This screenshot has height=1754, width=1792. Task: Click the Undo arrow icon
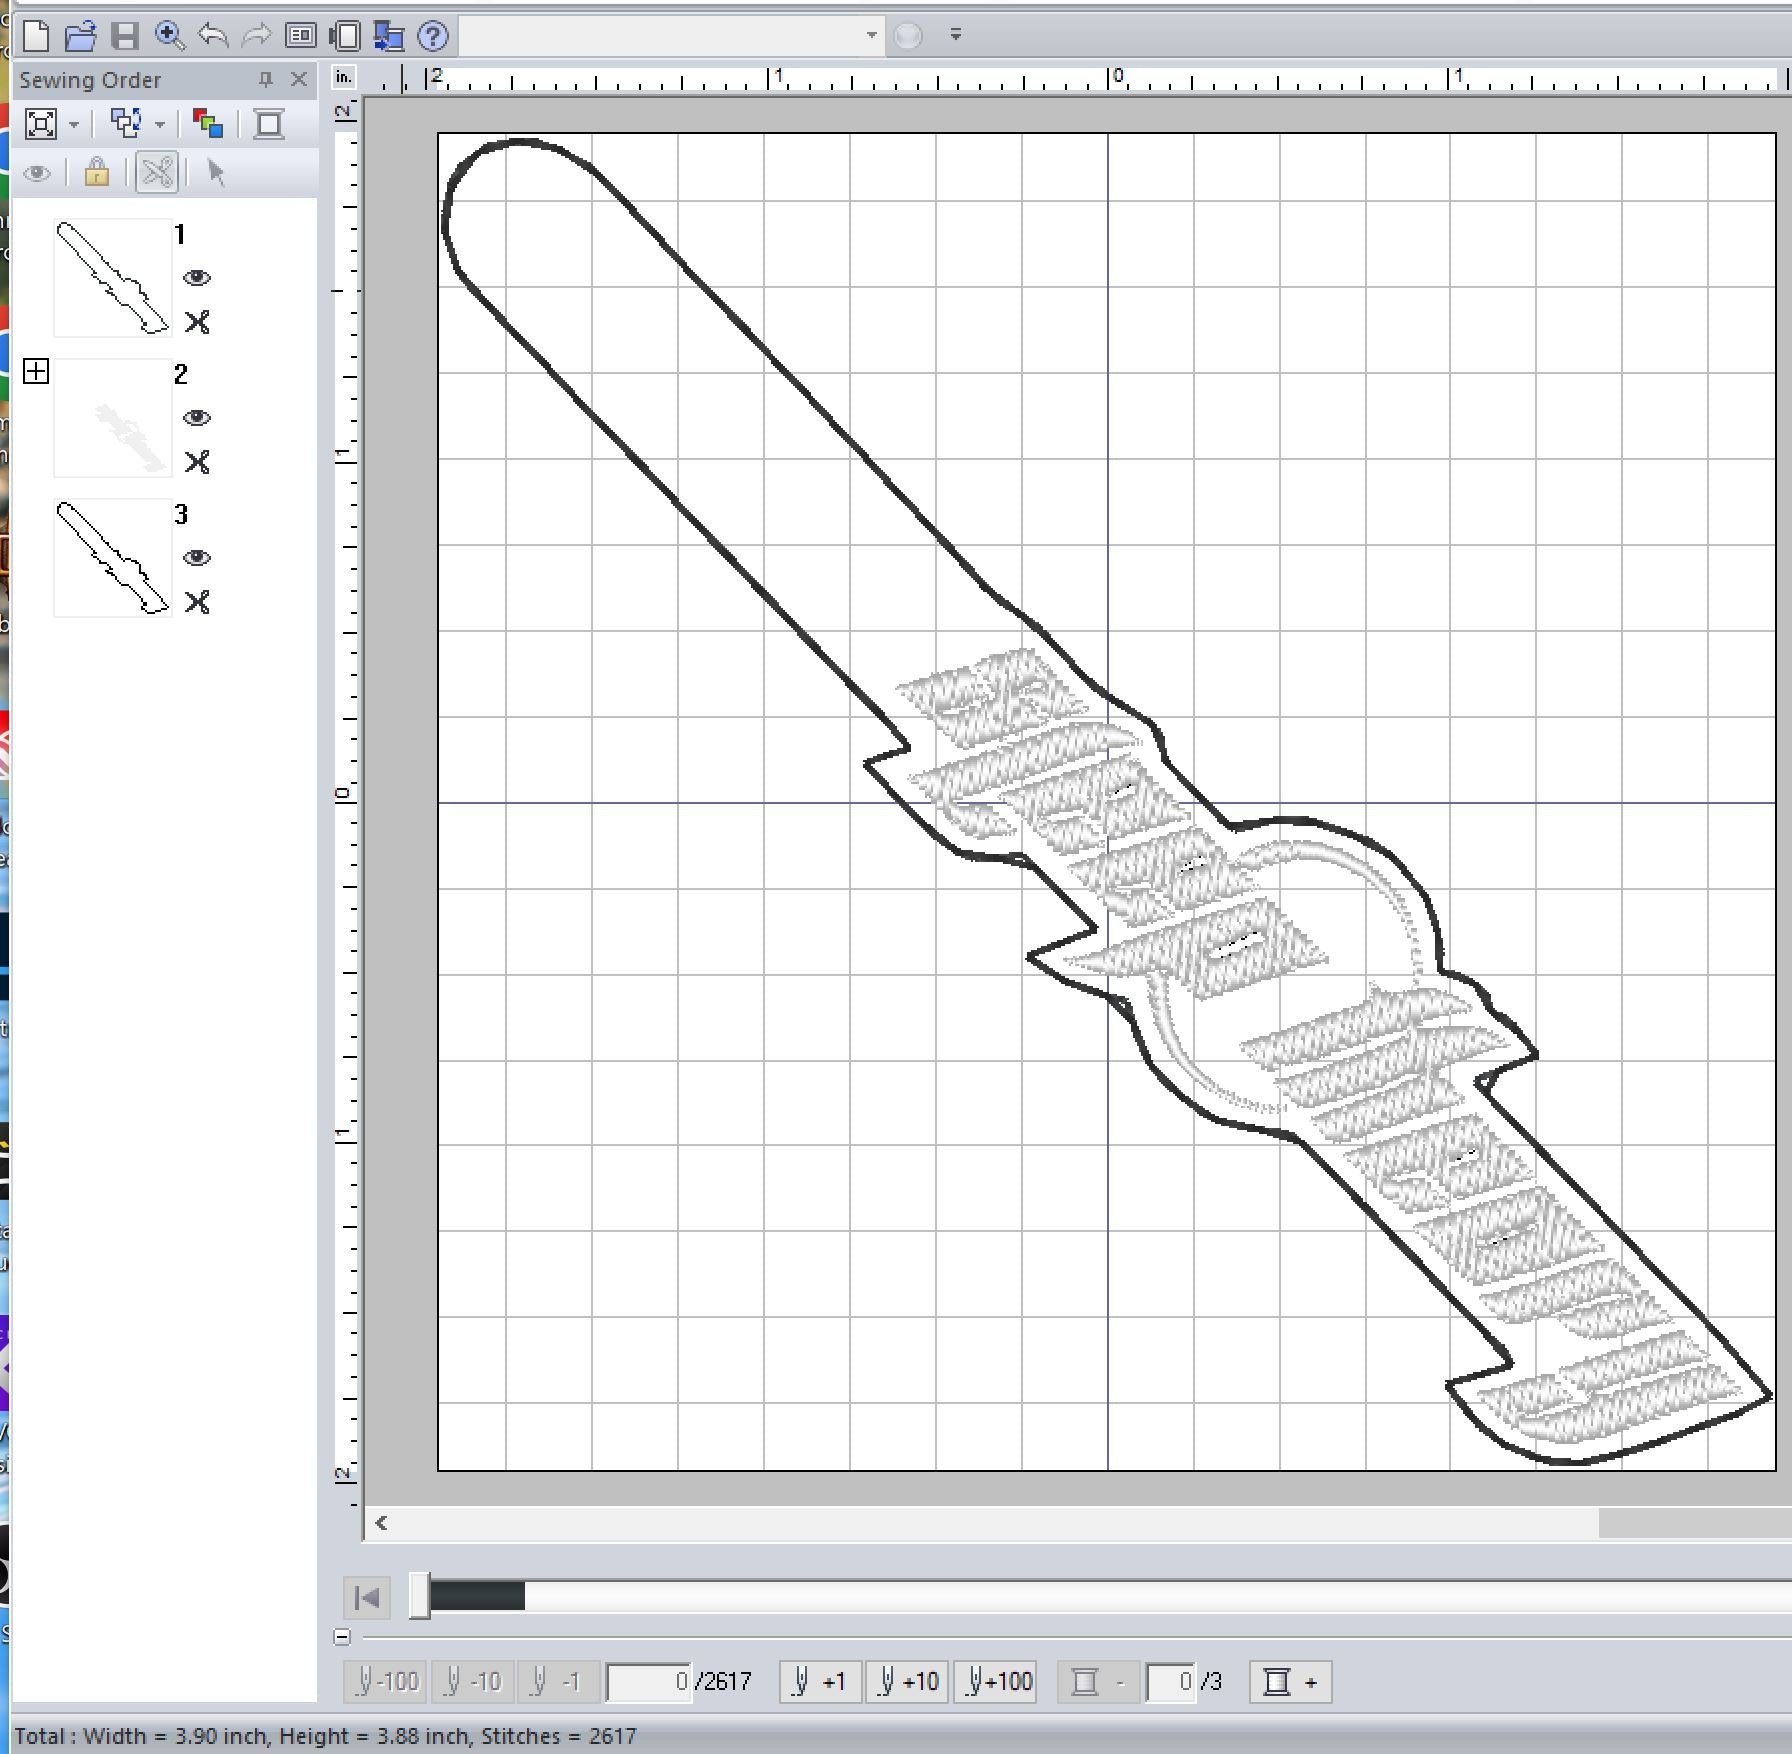coord(213,36)
